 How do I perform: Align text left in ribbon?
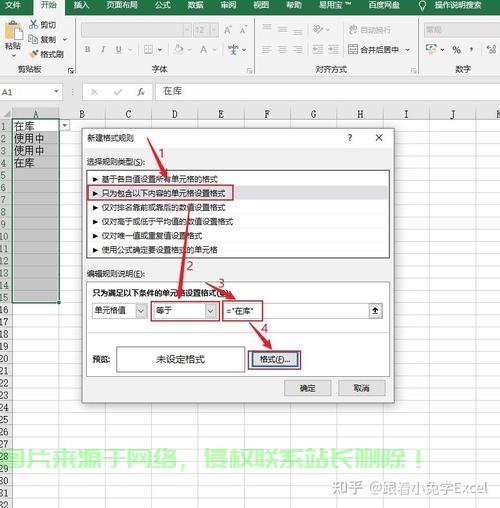tap(267, 50)
